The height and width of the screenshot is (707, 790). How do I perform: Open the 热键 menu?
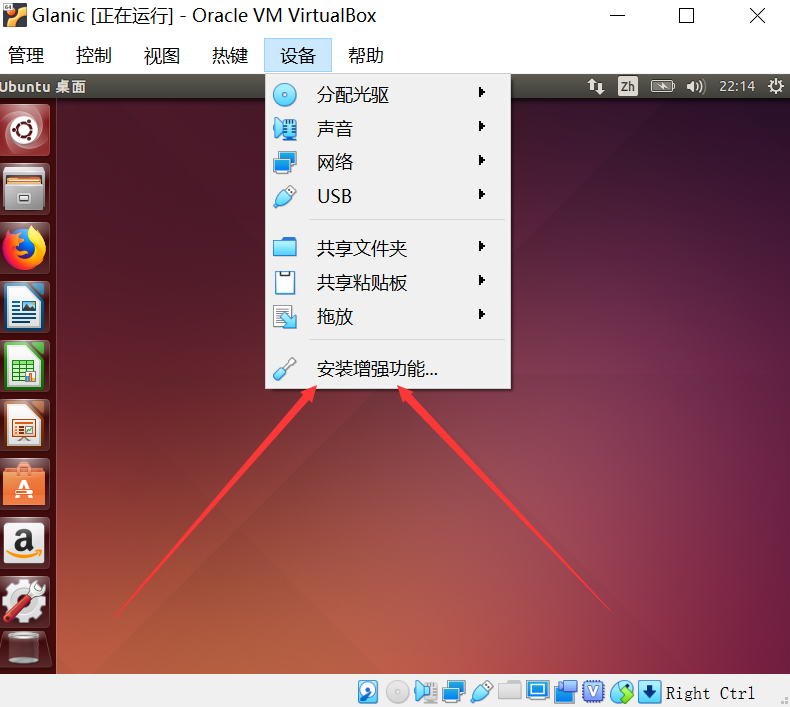point(230,55)
